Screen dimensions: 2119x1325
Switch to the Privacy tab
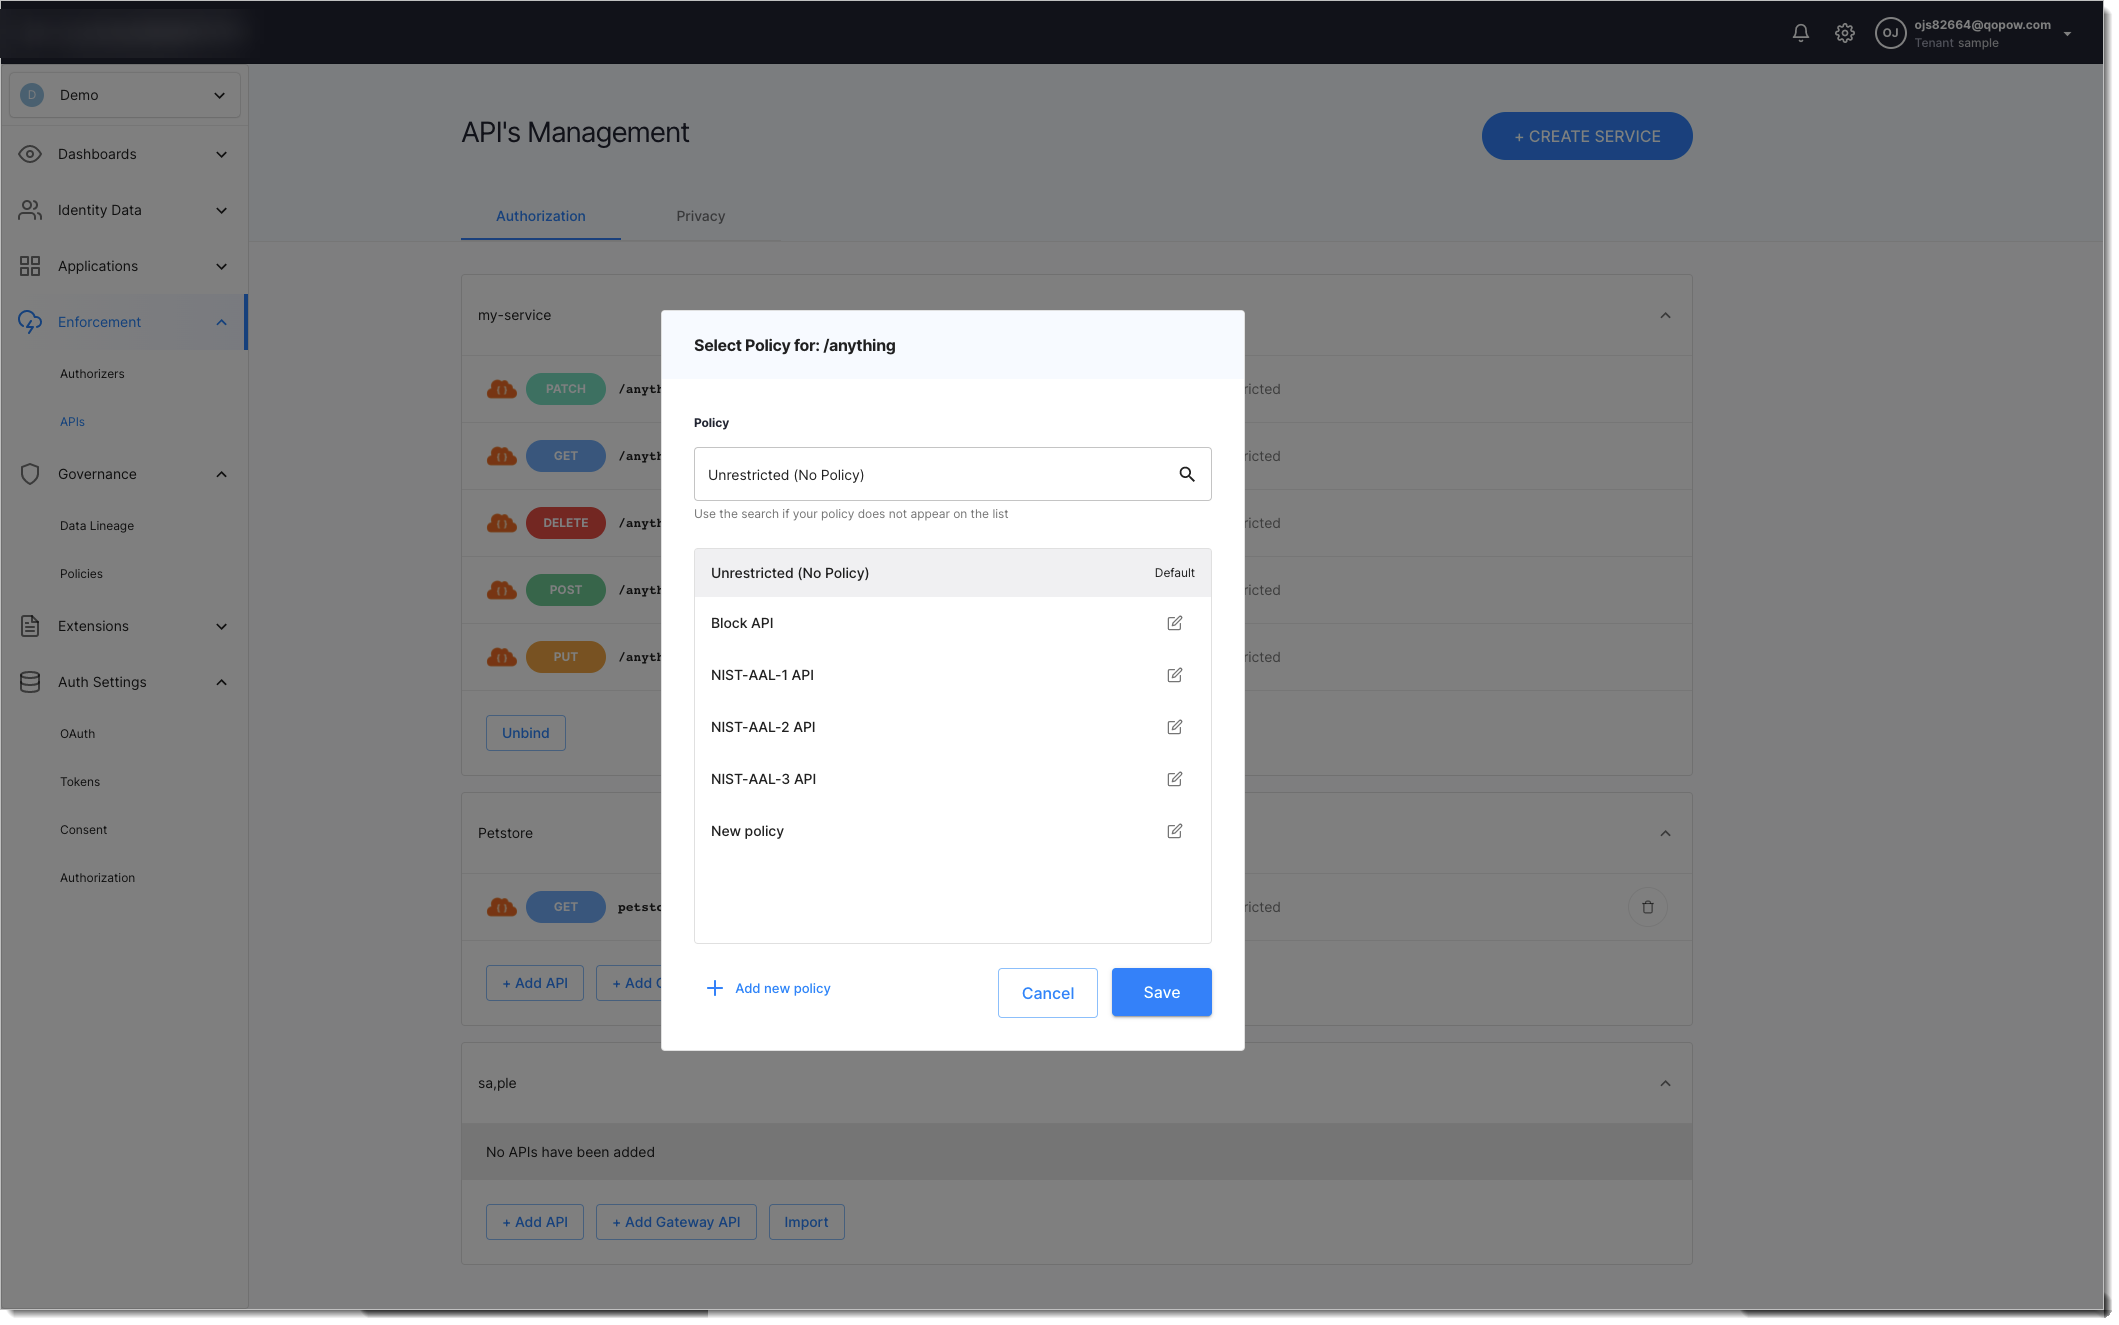pos(701,215)
